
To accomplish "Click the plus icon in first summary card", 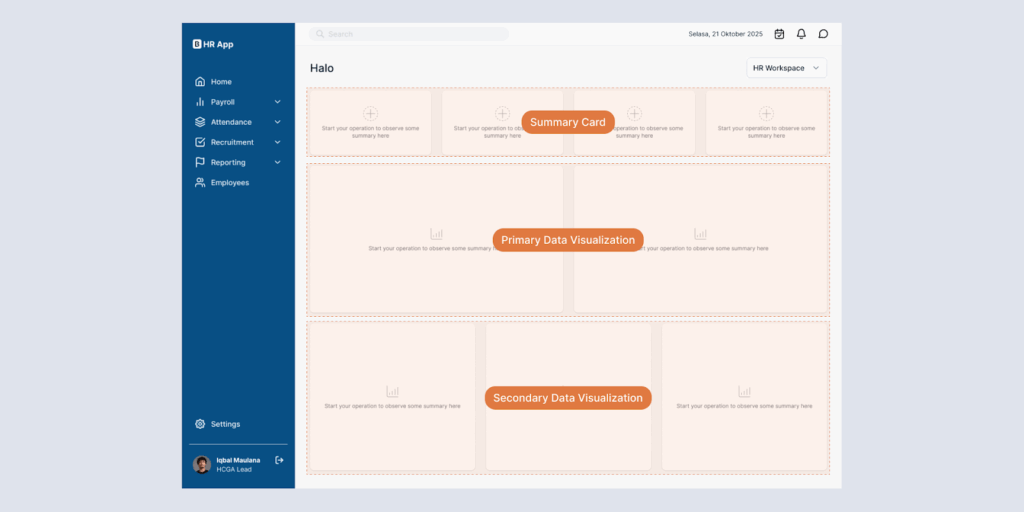I will coord(370,114).
